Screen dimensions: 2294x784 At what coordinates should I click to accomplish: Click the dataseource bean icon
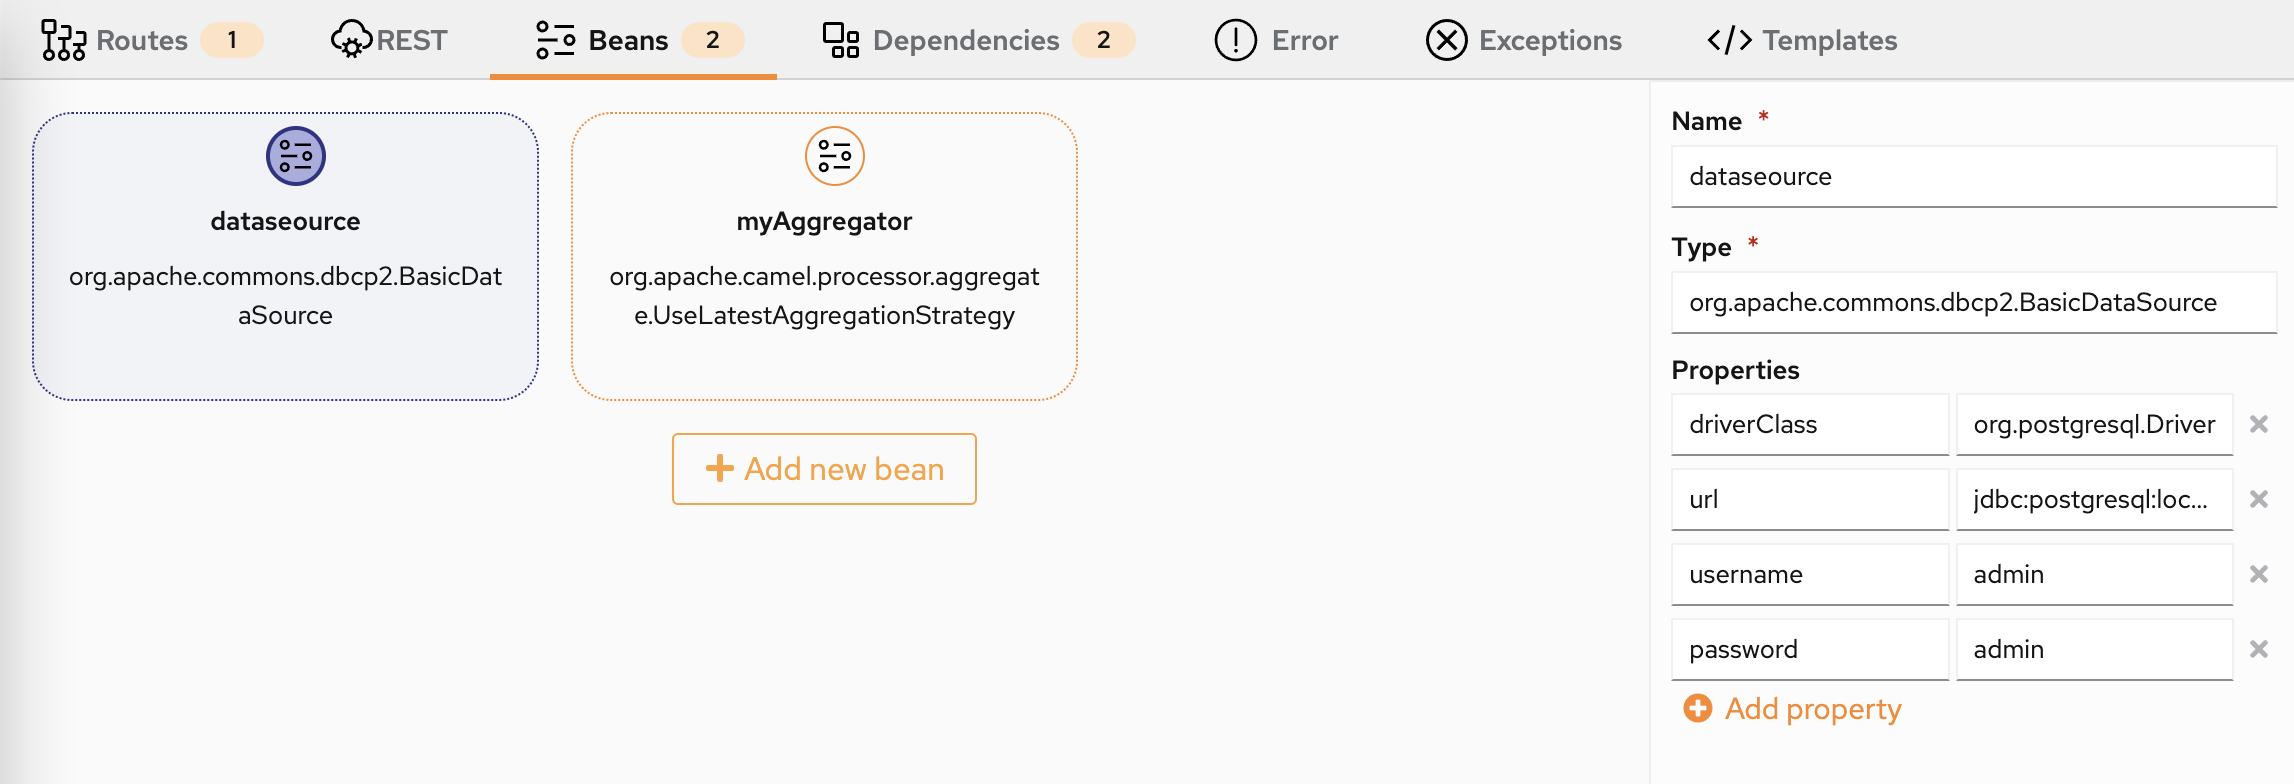295,157
